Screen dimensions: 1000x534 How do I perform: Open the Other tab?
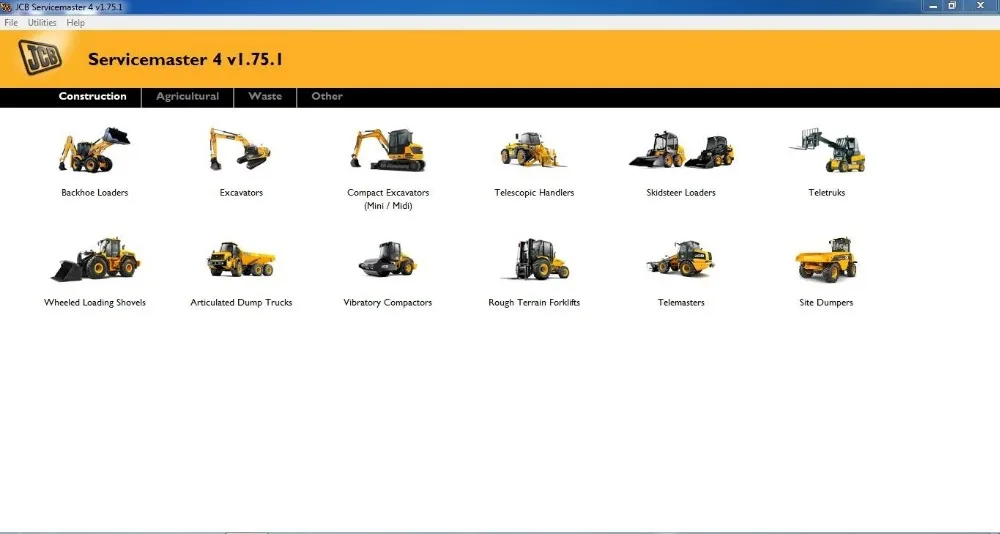[327, 96]
